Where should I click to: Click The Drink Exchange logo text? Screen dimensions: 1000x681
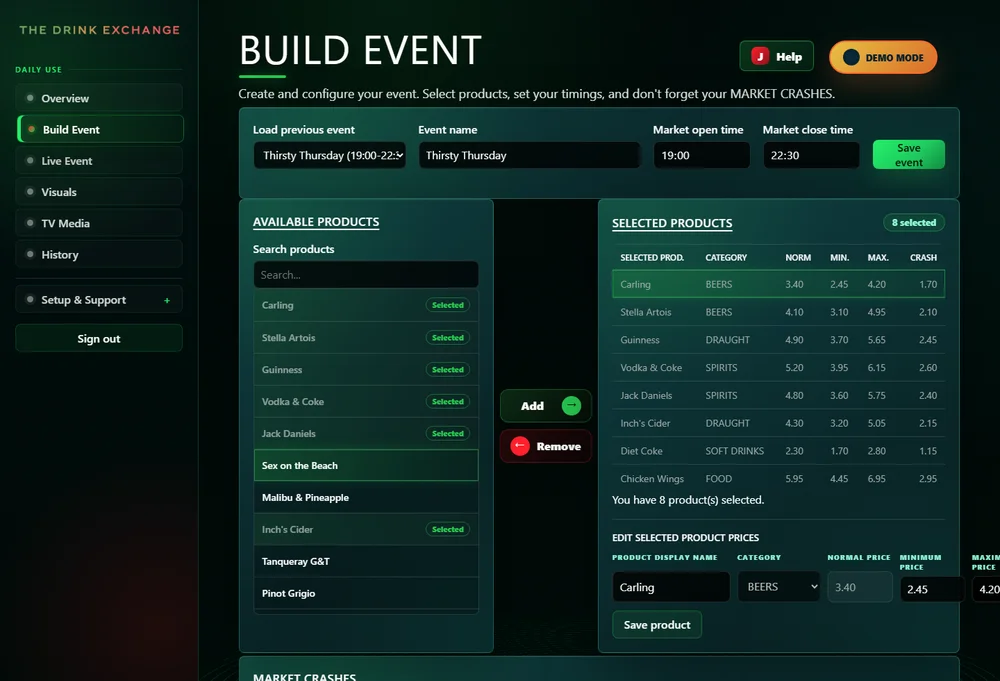click(99, 30)
